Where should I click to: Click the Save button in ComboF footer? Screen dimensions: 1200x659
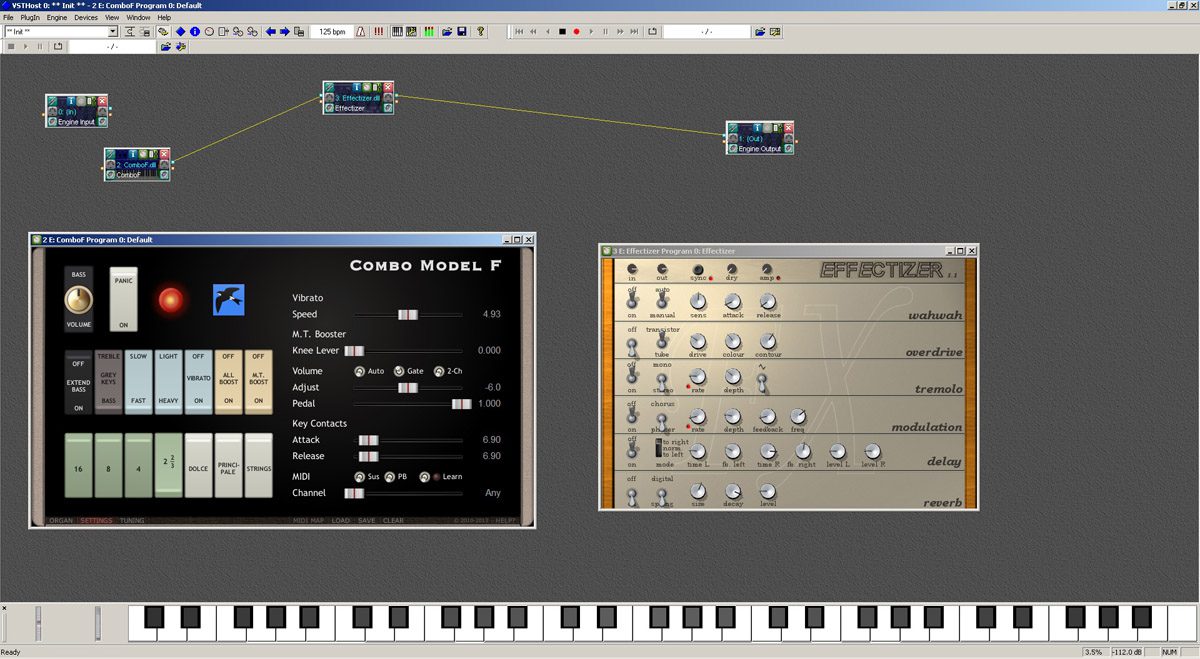pyautogui.click(x=366, y=520)
